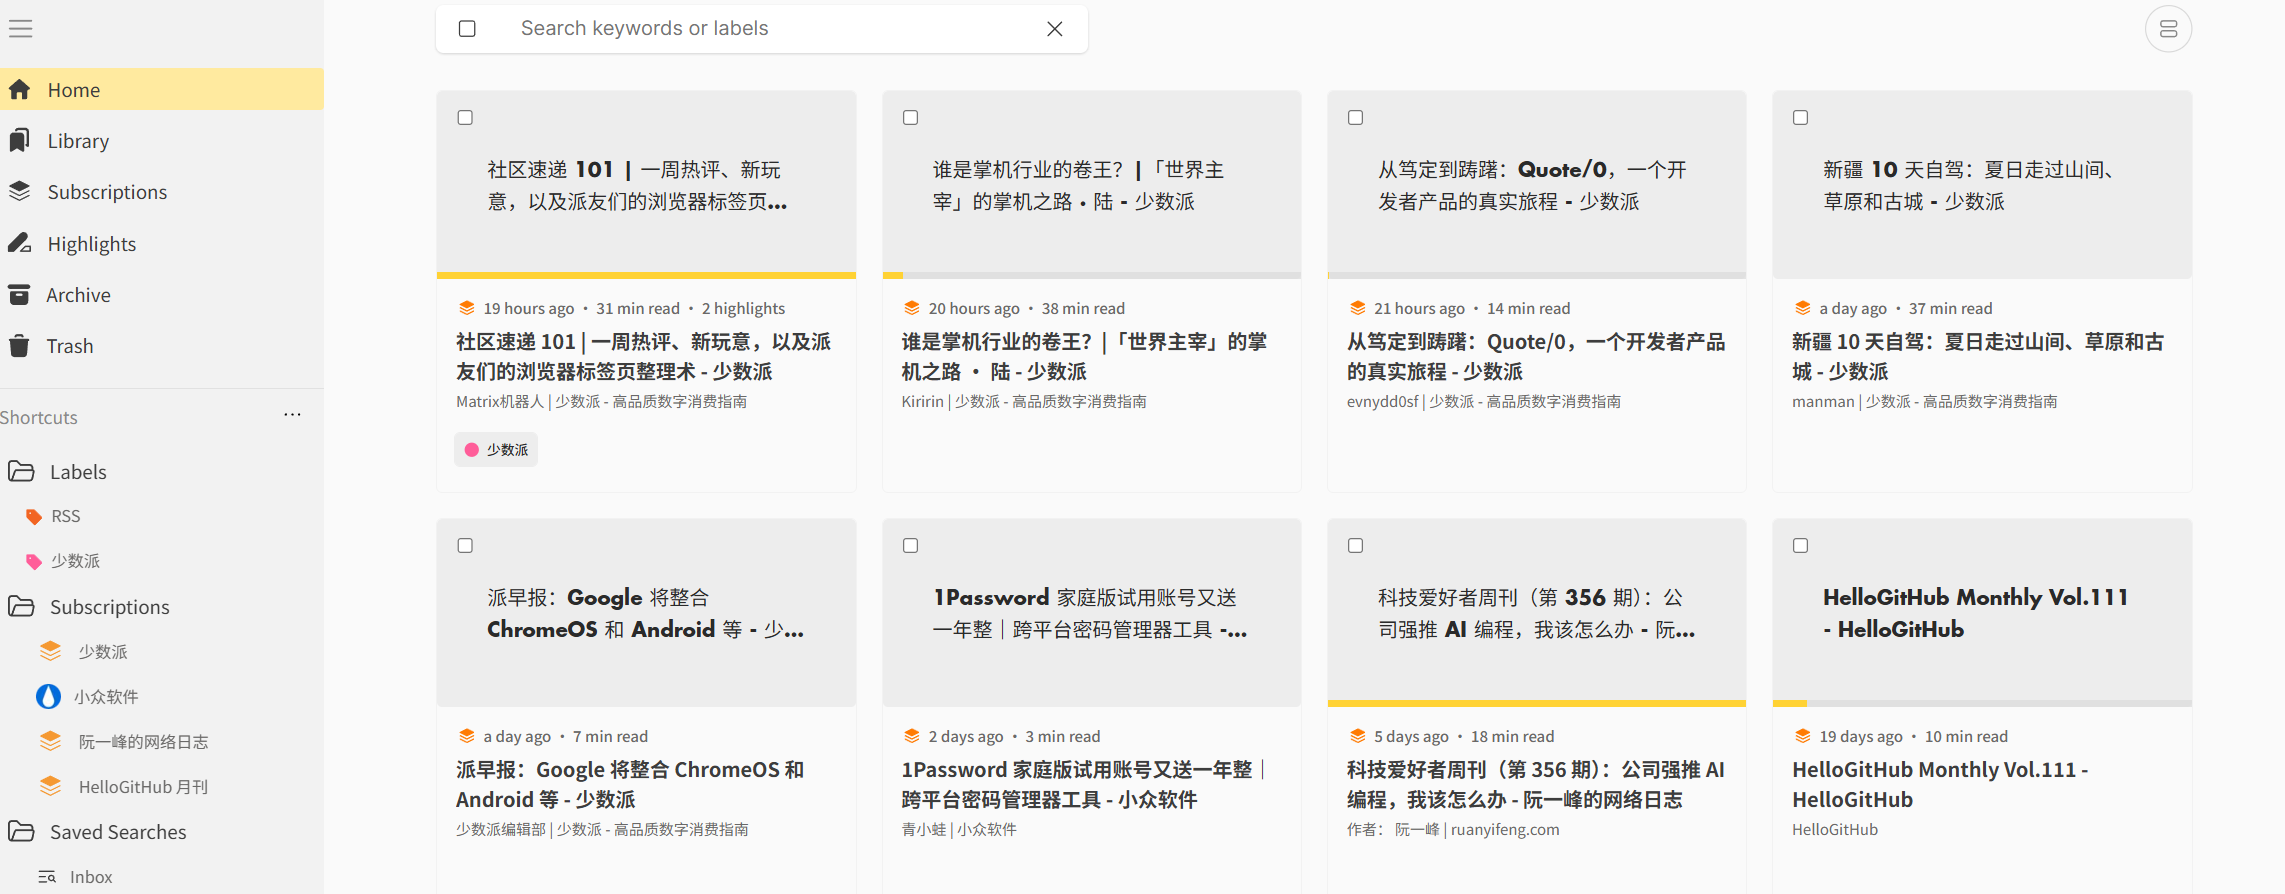Viewport: 2285px width, 894px height.
Task: Click the Inbox saved search icon
Action: click(x=47, y=877)
